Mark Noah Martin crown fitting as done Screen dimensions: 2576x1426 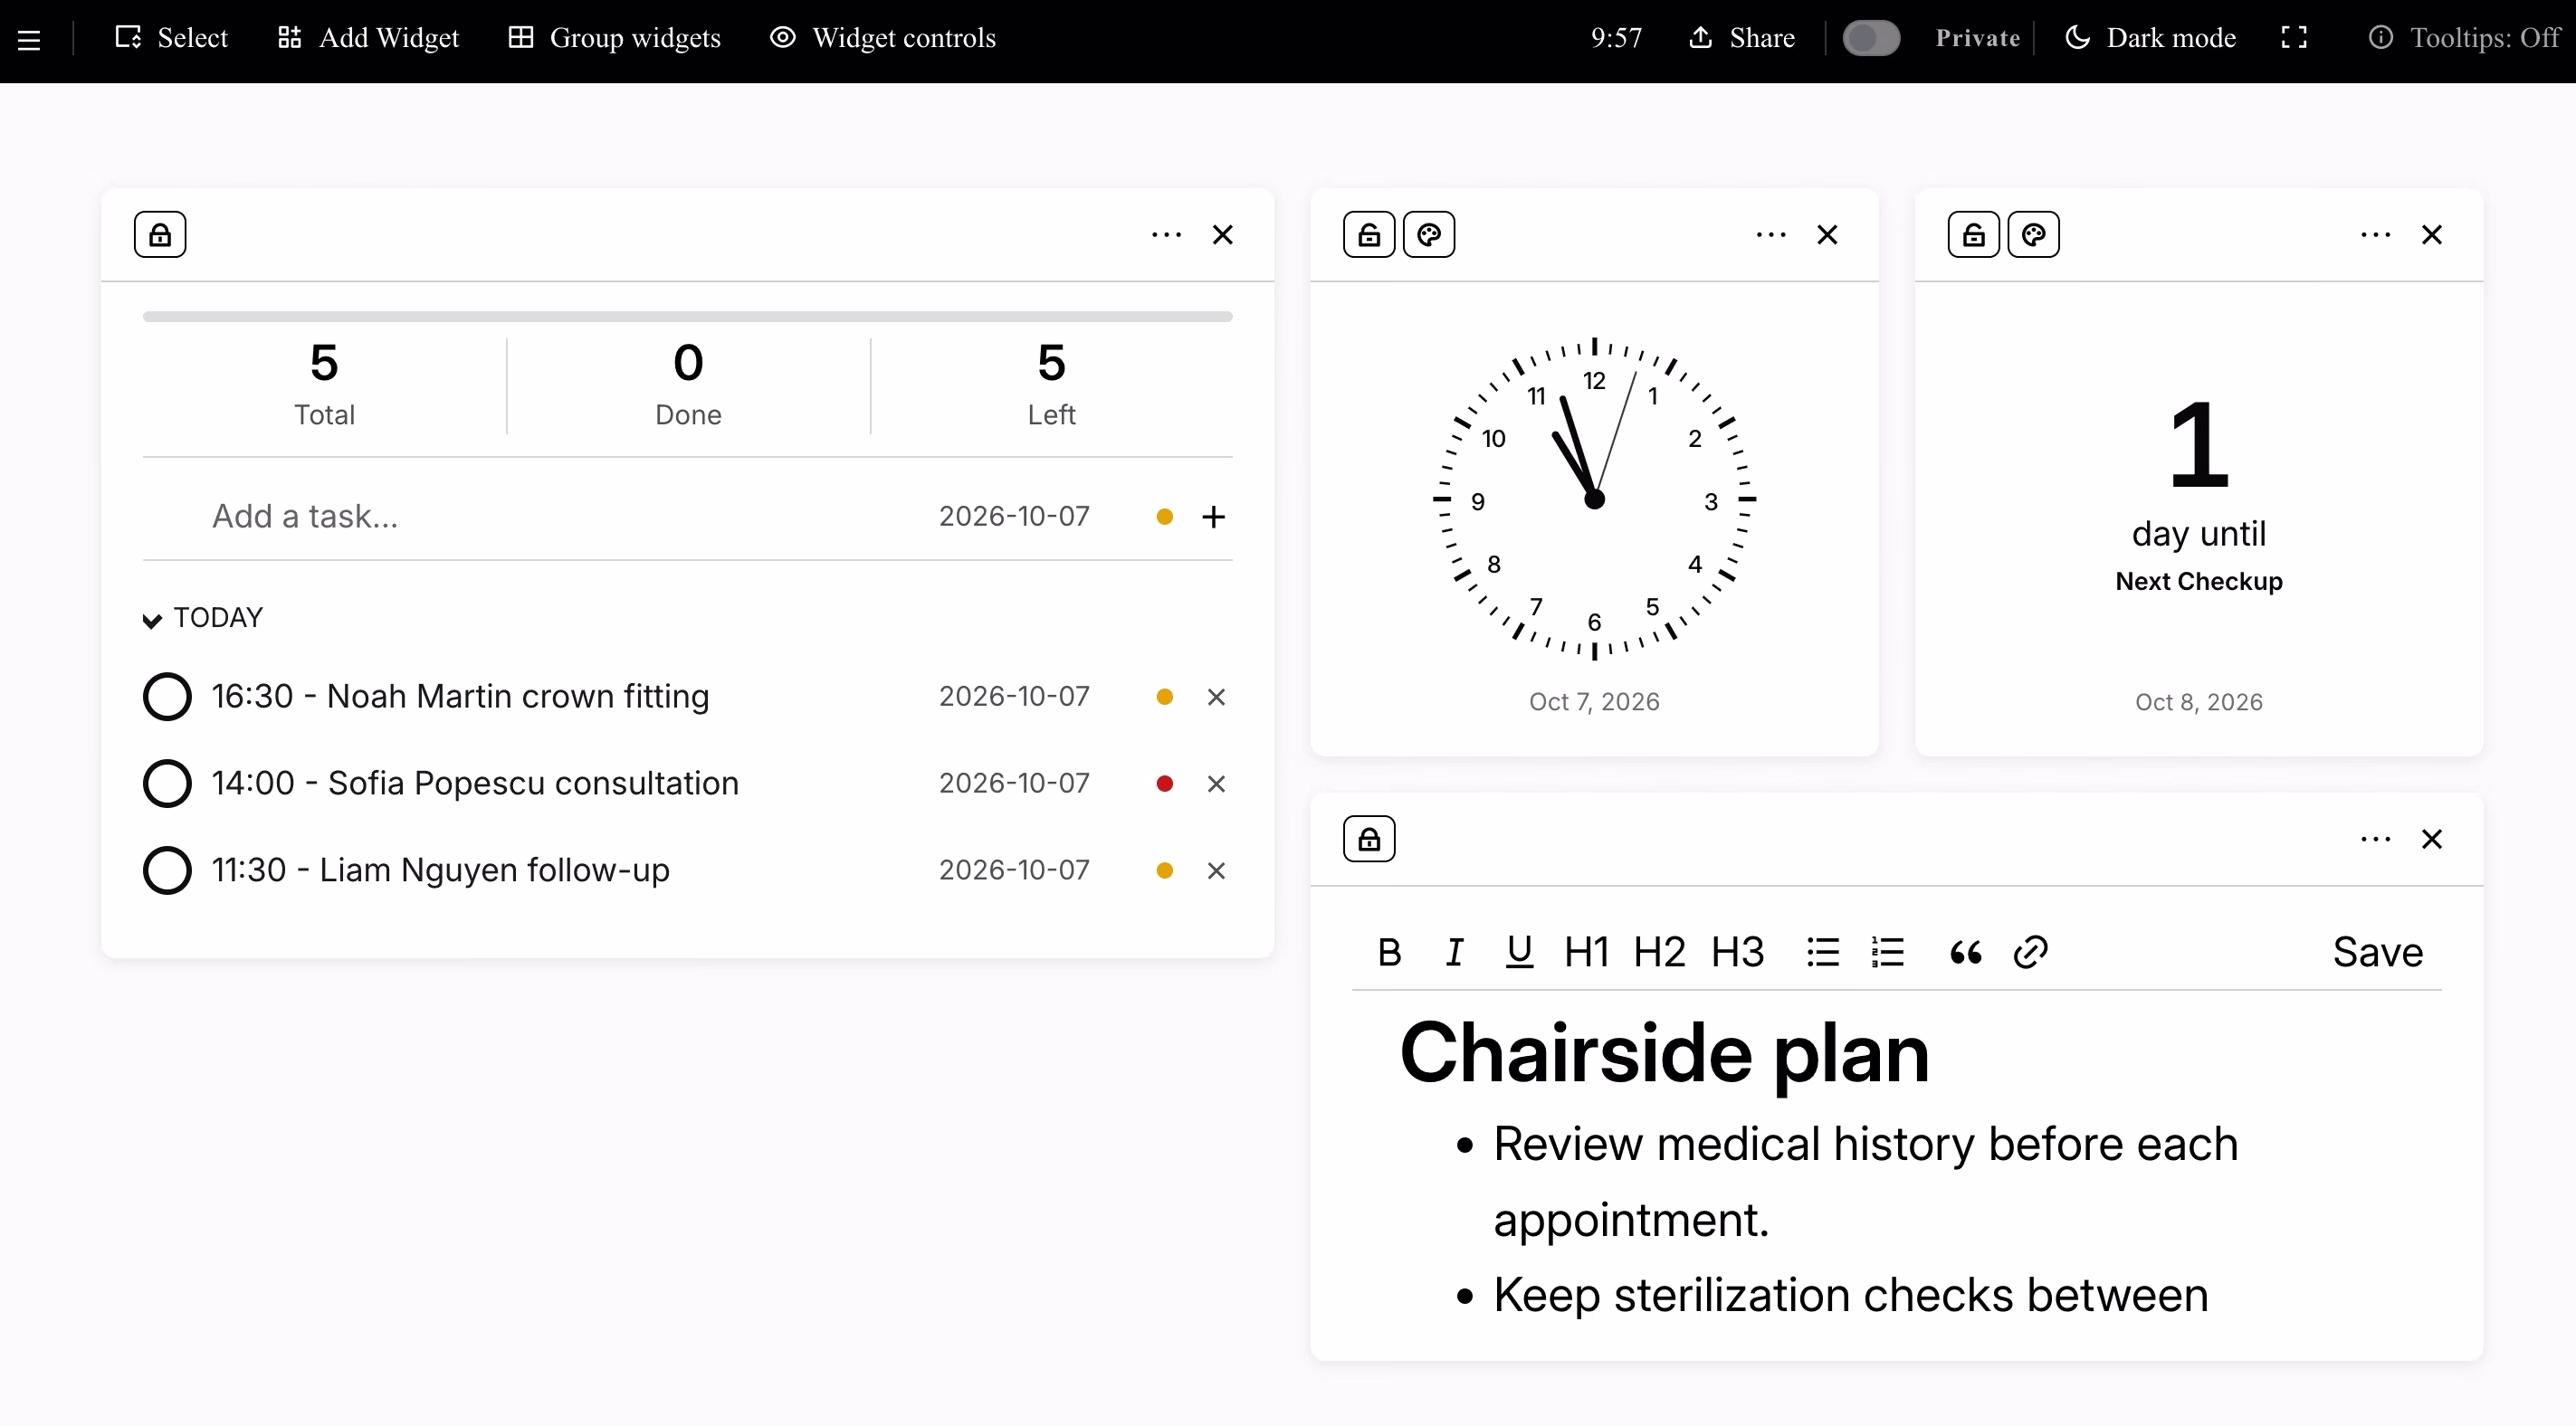pyautogui.click(x=167, y=697)
